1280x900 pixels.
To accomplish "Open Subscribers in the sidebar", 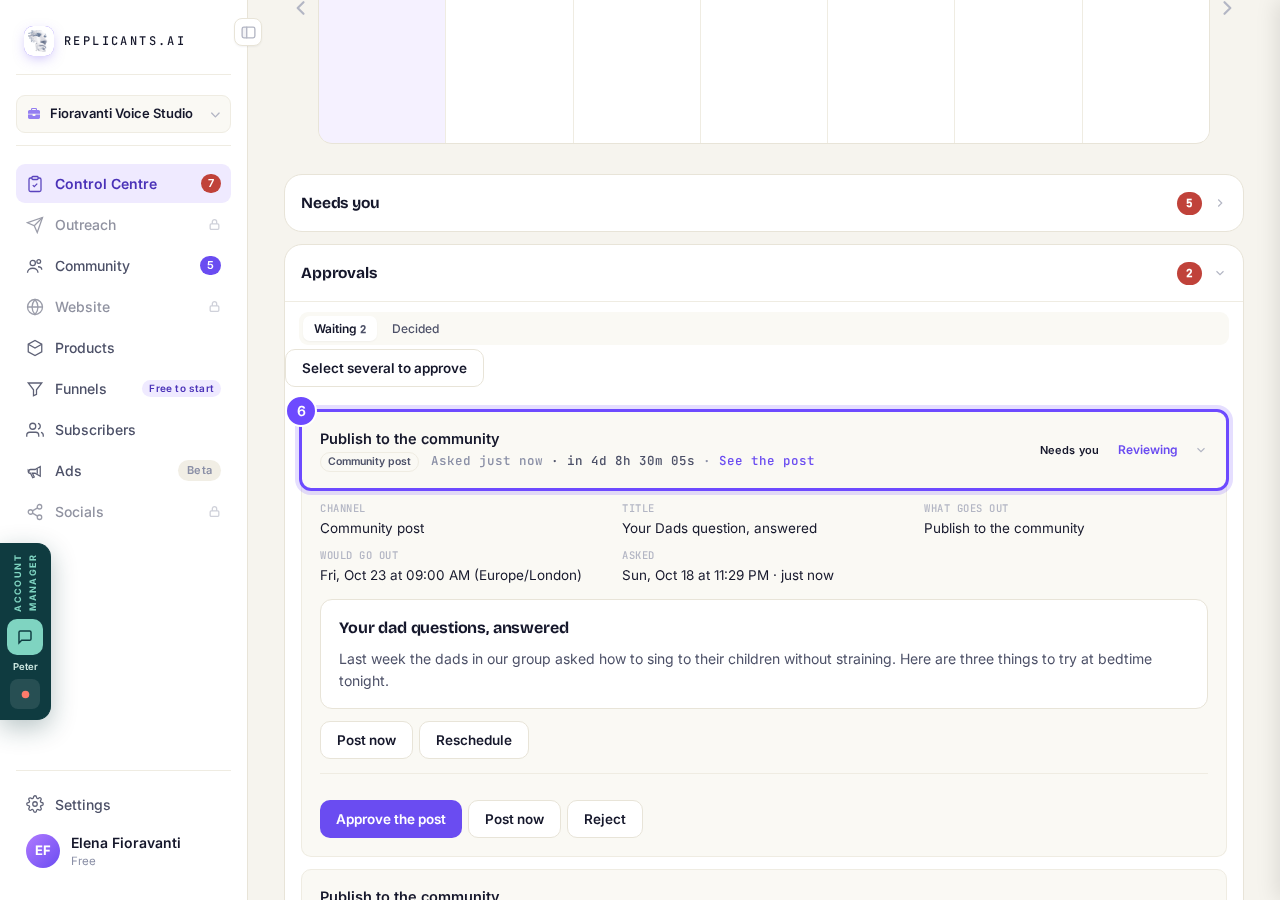I will point(123,430).
